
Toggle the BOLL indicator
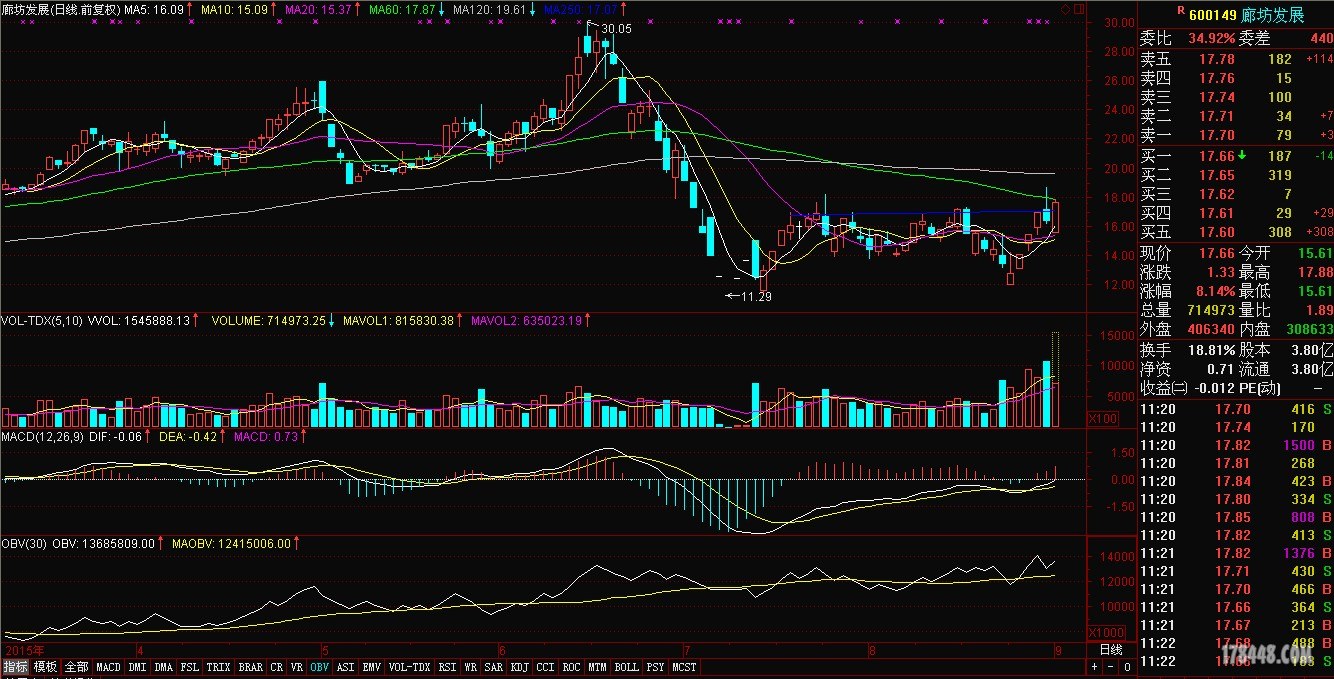pos(626,667)
